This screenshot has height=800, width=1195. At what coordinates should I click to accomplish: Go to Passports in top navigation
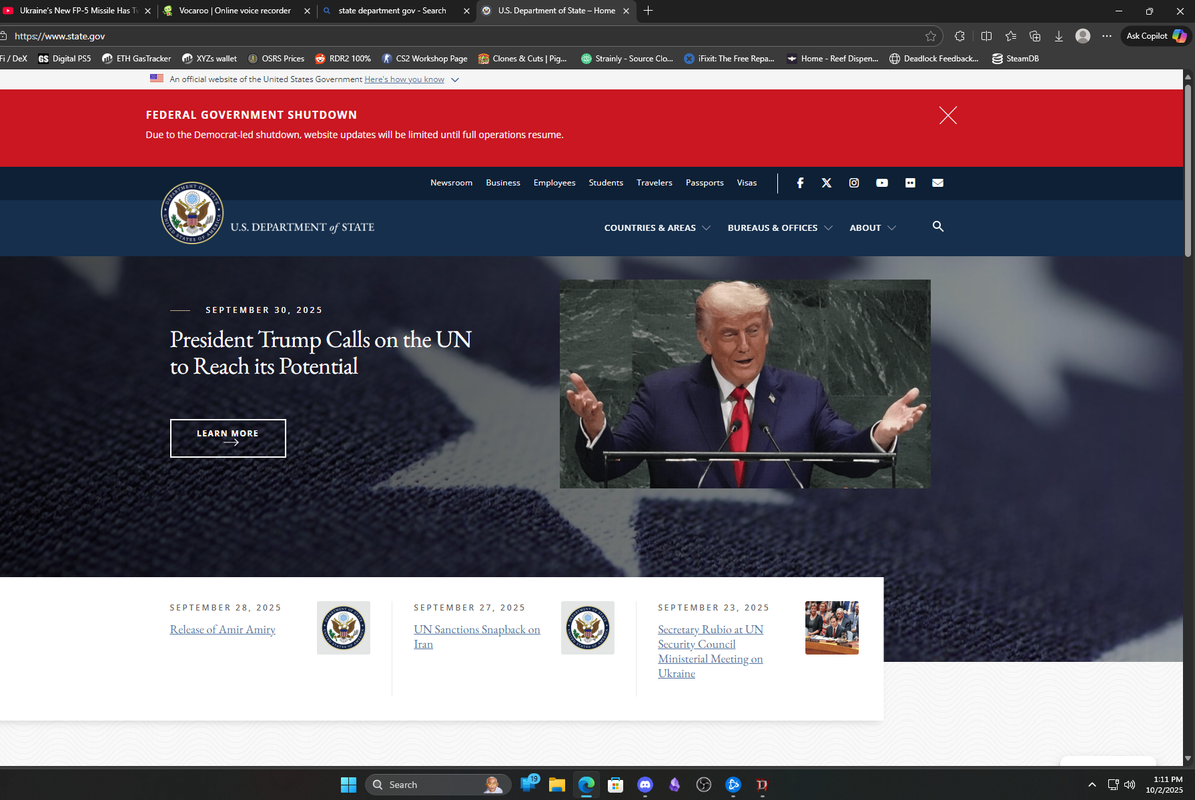[704, 183]
